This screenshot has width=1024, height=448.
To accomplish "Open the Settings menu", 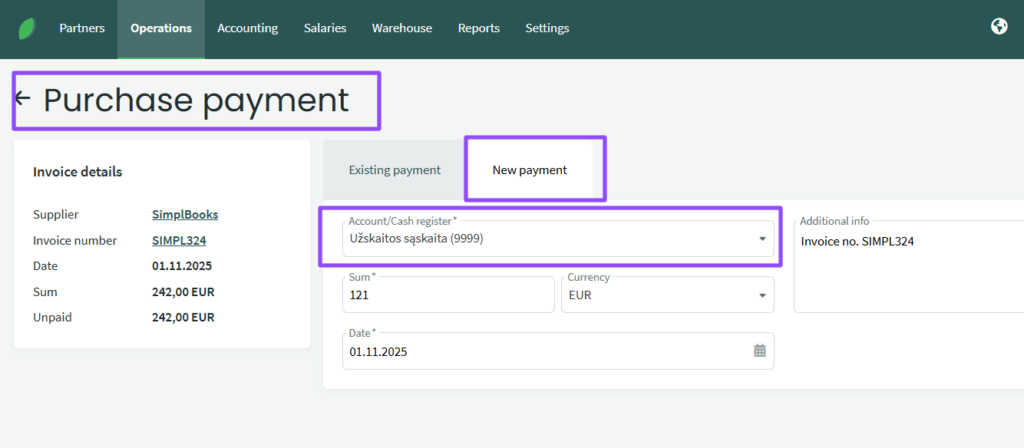I will 547,28.
